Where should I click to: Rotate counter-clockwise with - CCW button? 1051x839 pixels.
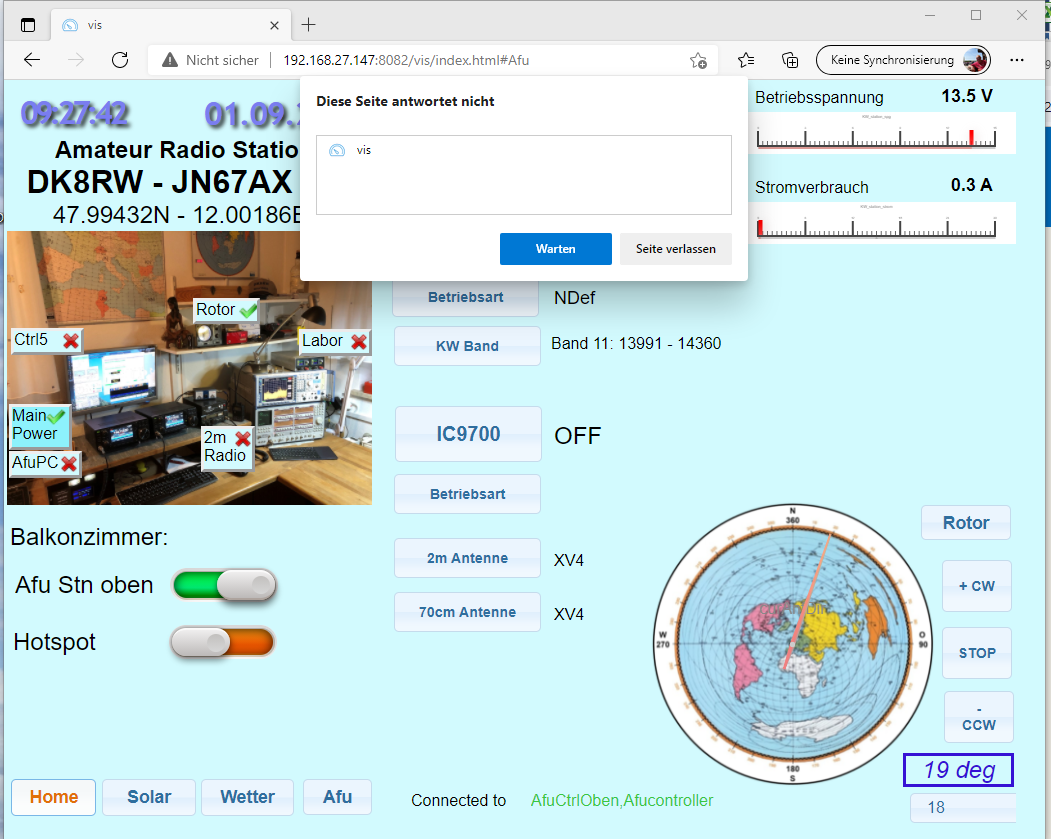[979, 717]
